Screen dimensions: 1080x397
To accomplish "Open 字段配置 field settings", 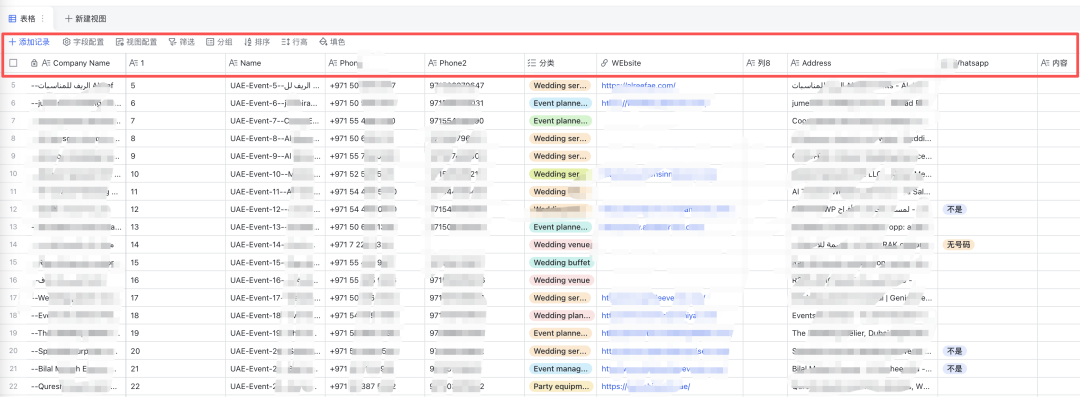I will 83,42.
